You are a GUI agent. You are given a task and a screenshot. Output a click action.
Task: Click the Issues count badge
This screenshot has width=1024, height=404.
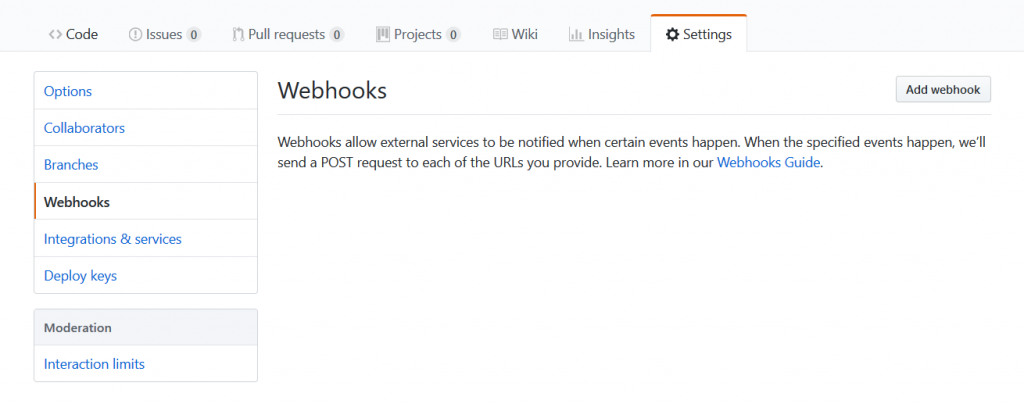click(x=193, y=35)
